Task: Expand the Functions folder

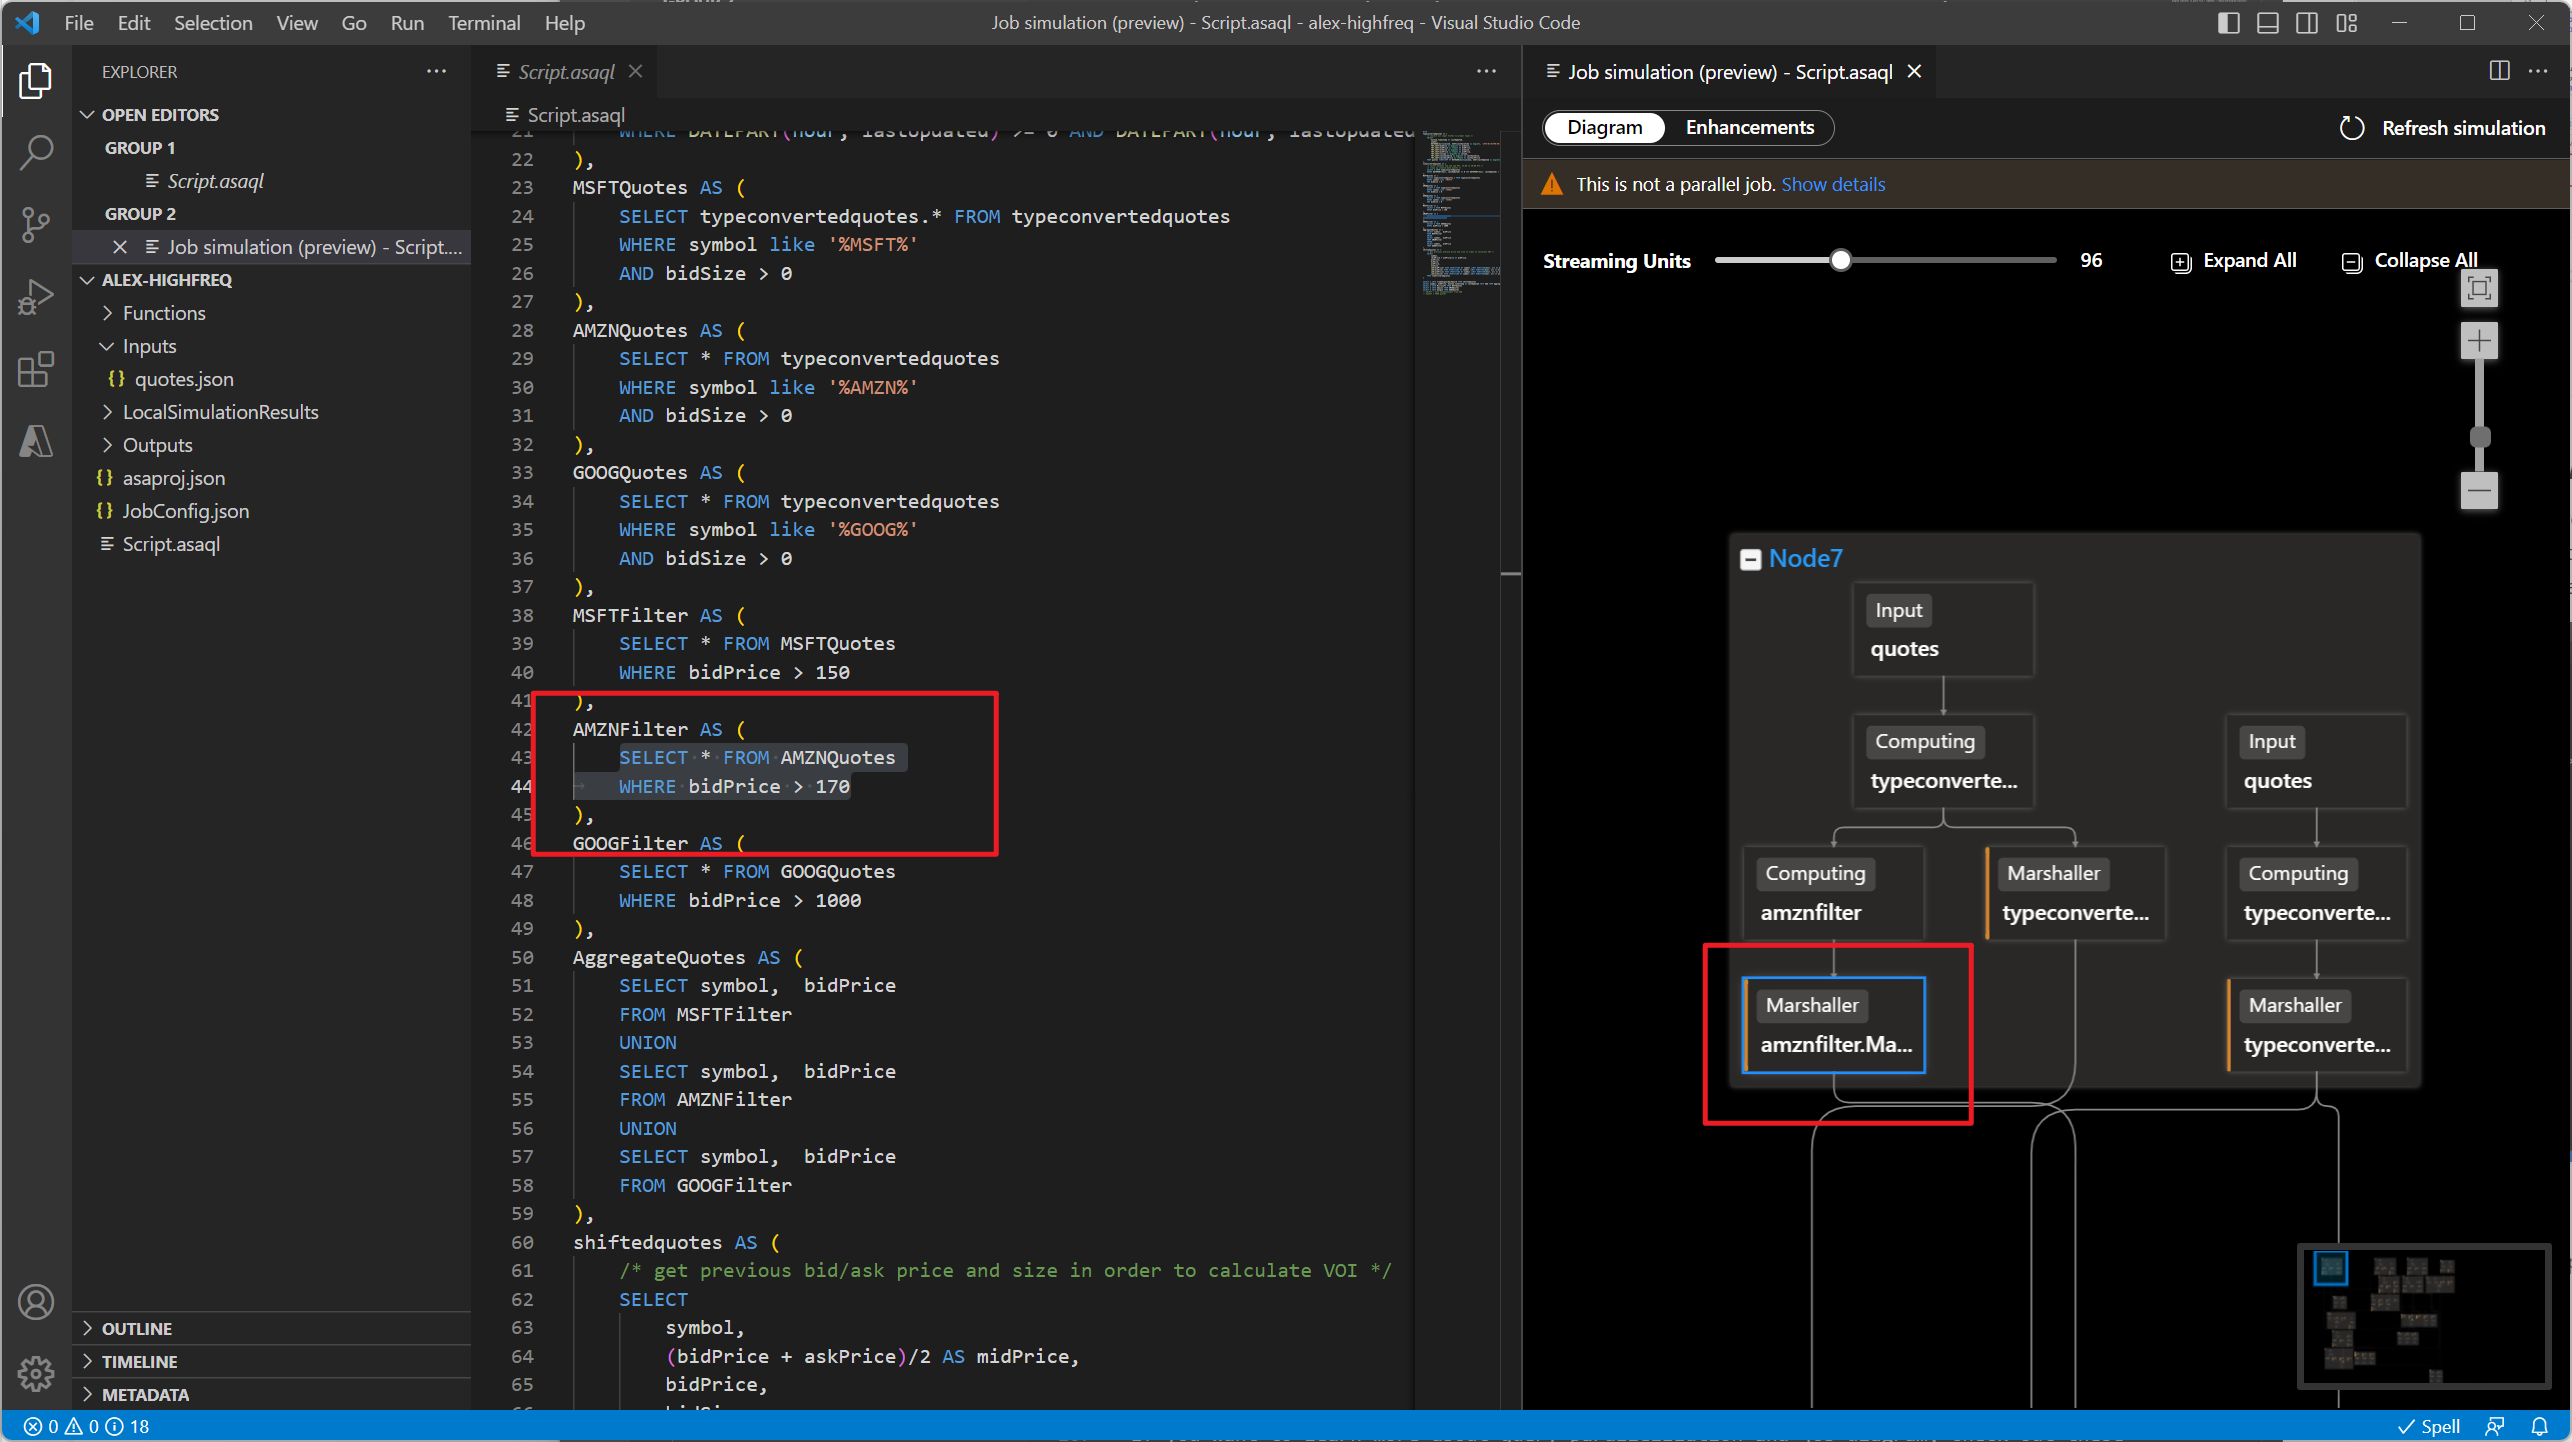Action: pyautogui.click(x=164, y=313)
